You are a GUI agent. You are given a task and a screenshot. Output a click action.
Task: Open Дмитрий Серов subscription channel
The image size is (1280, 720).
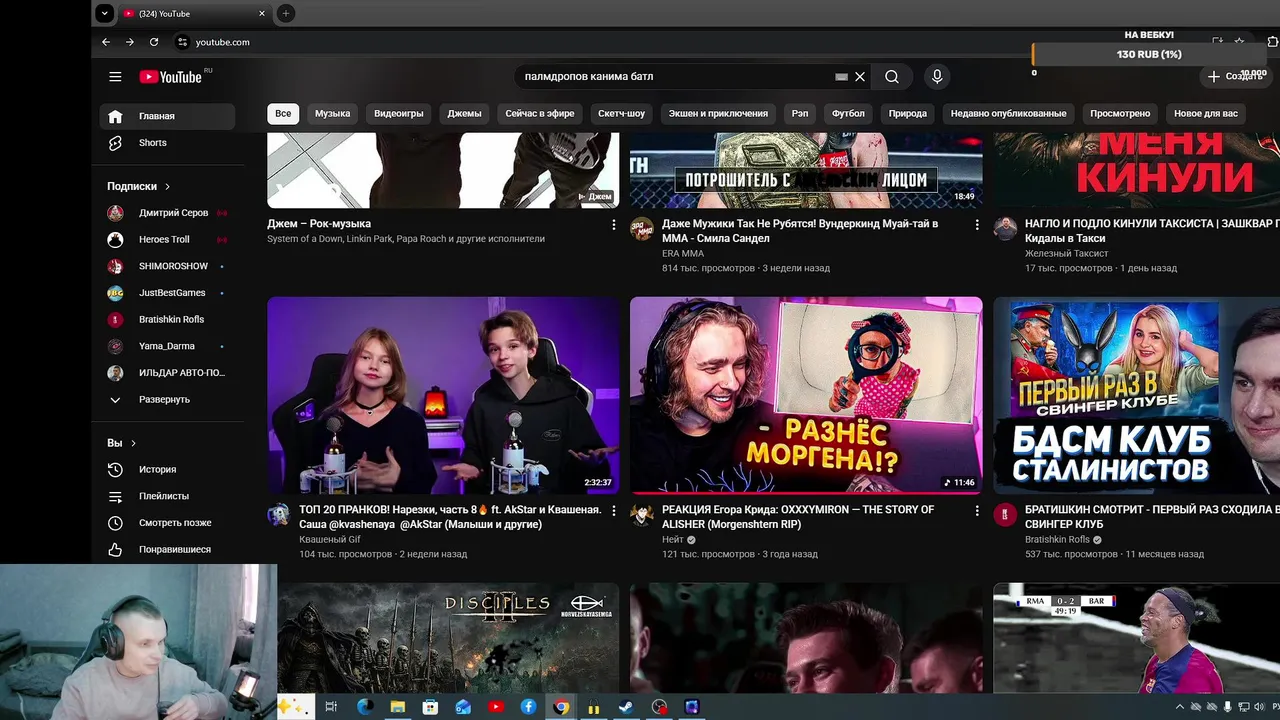pyautogui.click(x=167, y=213)
